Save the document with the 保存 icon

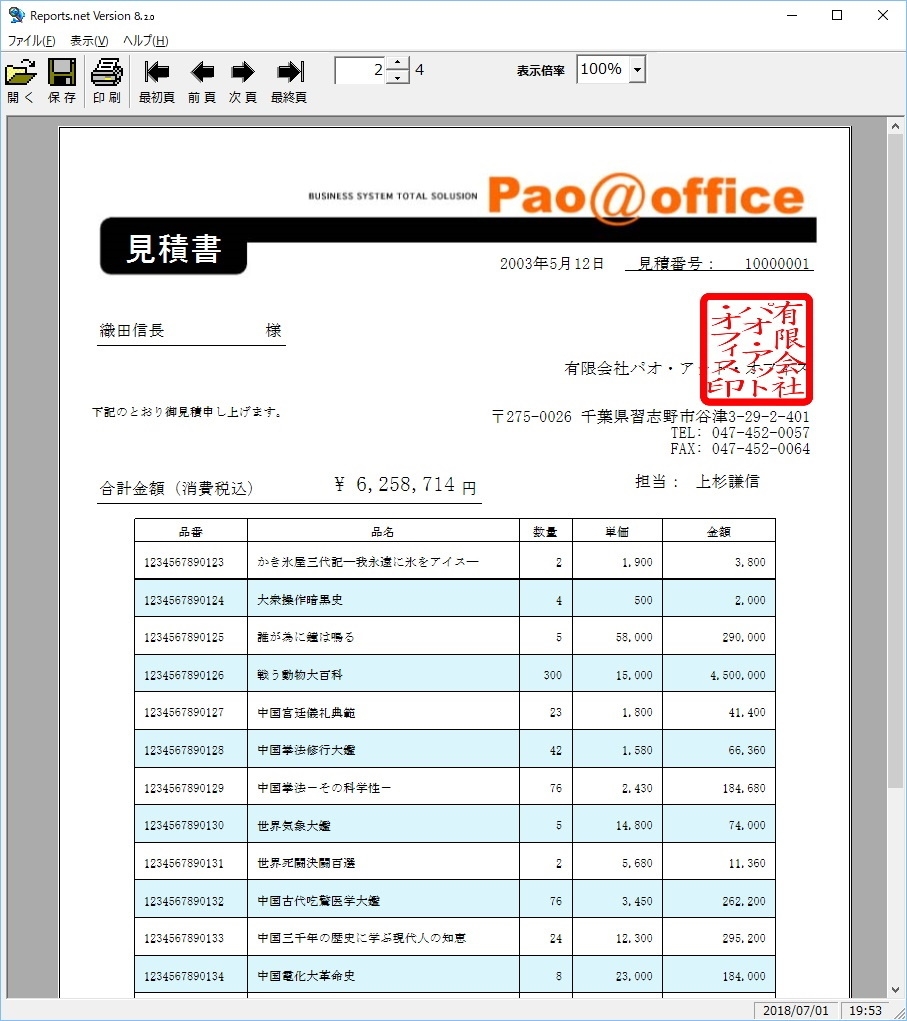click(61, 72)
